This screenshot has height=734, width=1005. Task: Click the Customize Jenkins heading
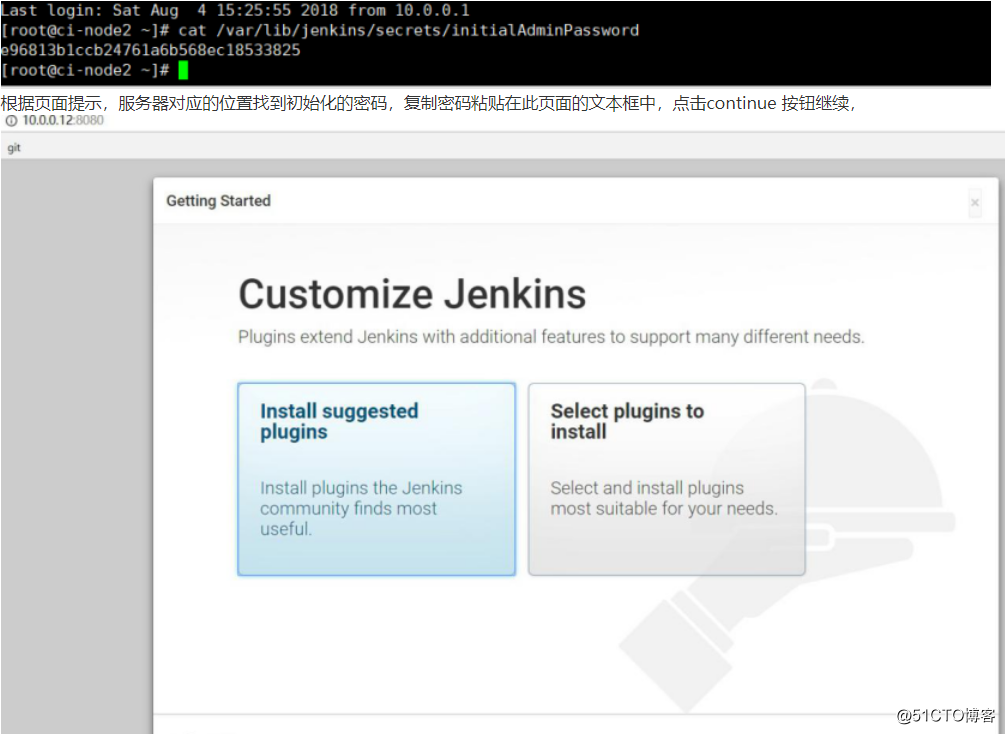[412, 294]
